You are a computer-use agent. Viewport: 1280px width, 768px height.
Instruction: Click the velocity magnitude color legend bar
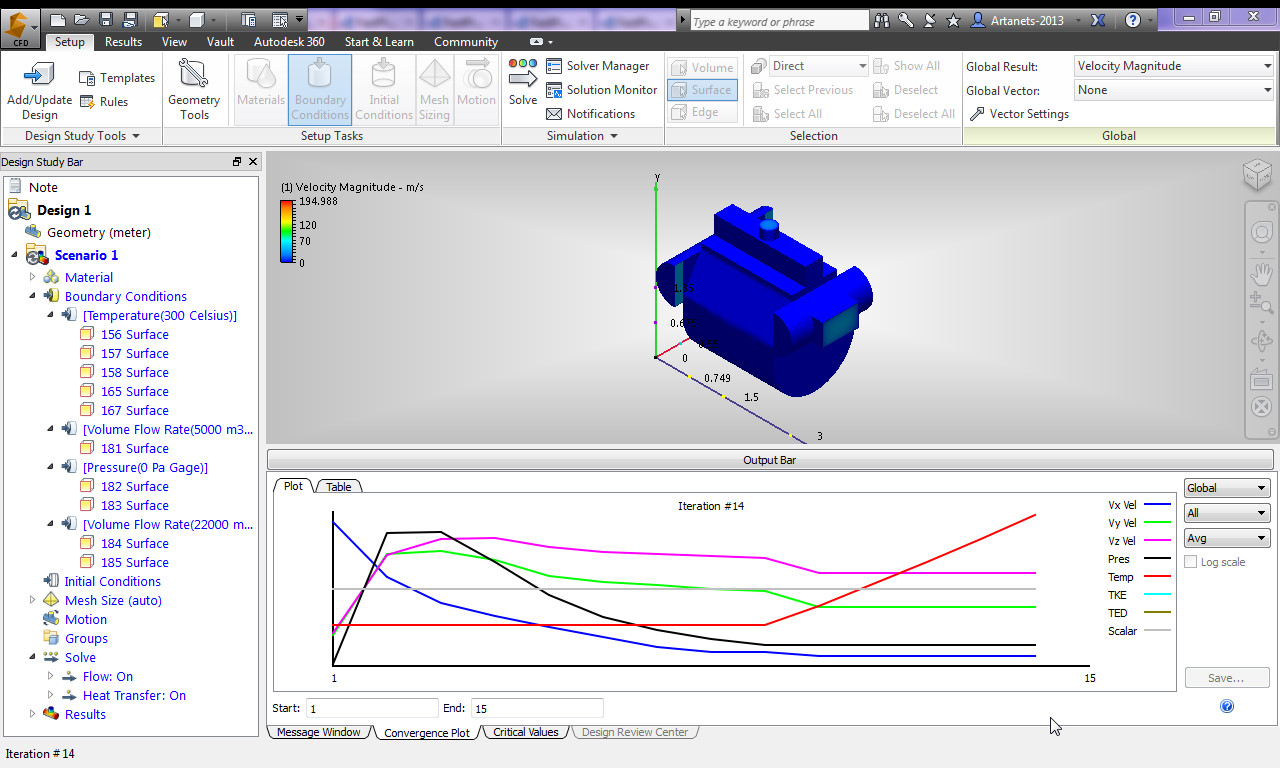click(x=287, y=232)
